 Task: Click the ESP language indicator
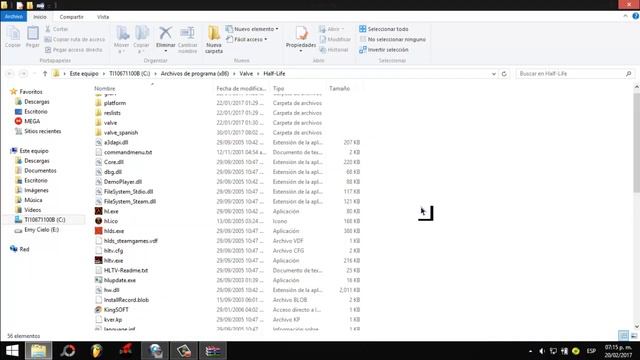[591, 351]
